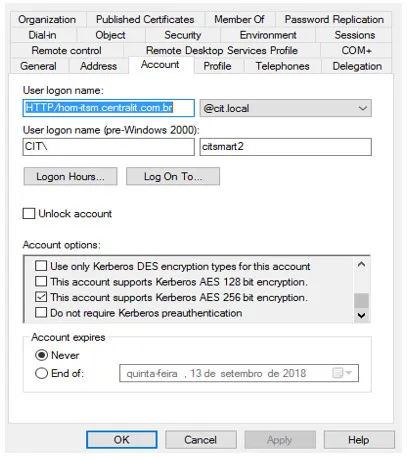Select the Account tab
The image size is (408, 459).
coord(160,65)
